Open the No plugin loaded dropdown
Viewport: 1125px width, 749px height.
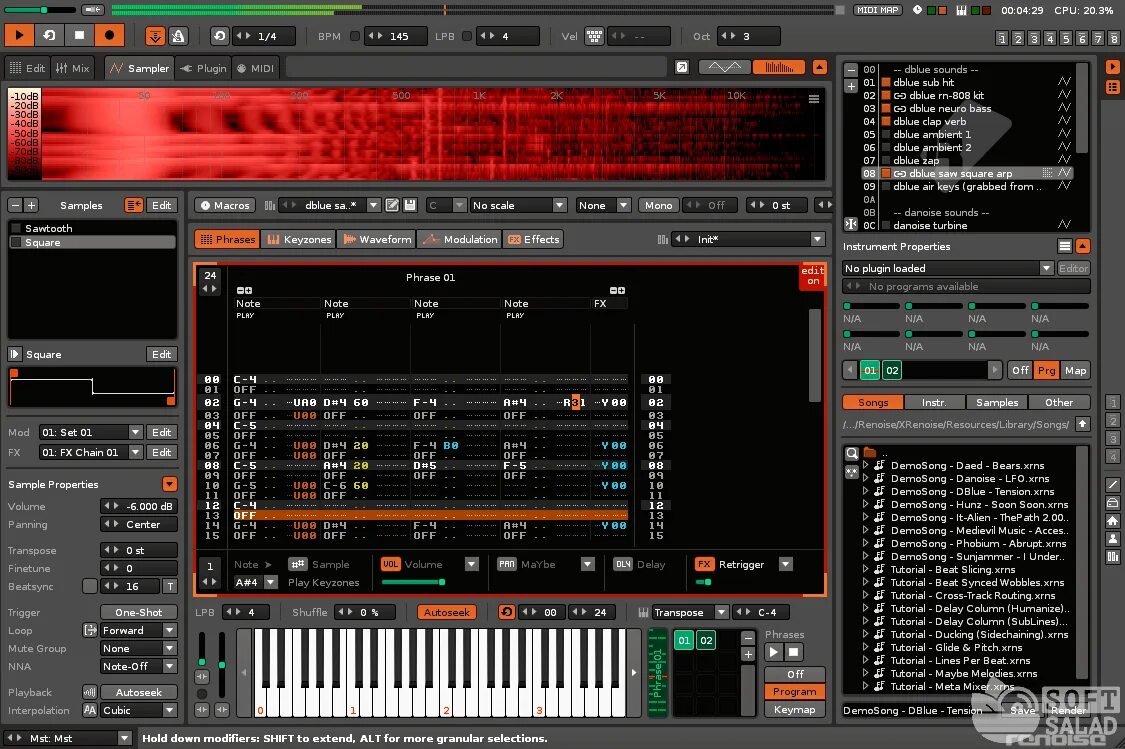pos(948,268)
